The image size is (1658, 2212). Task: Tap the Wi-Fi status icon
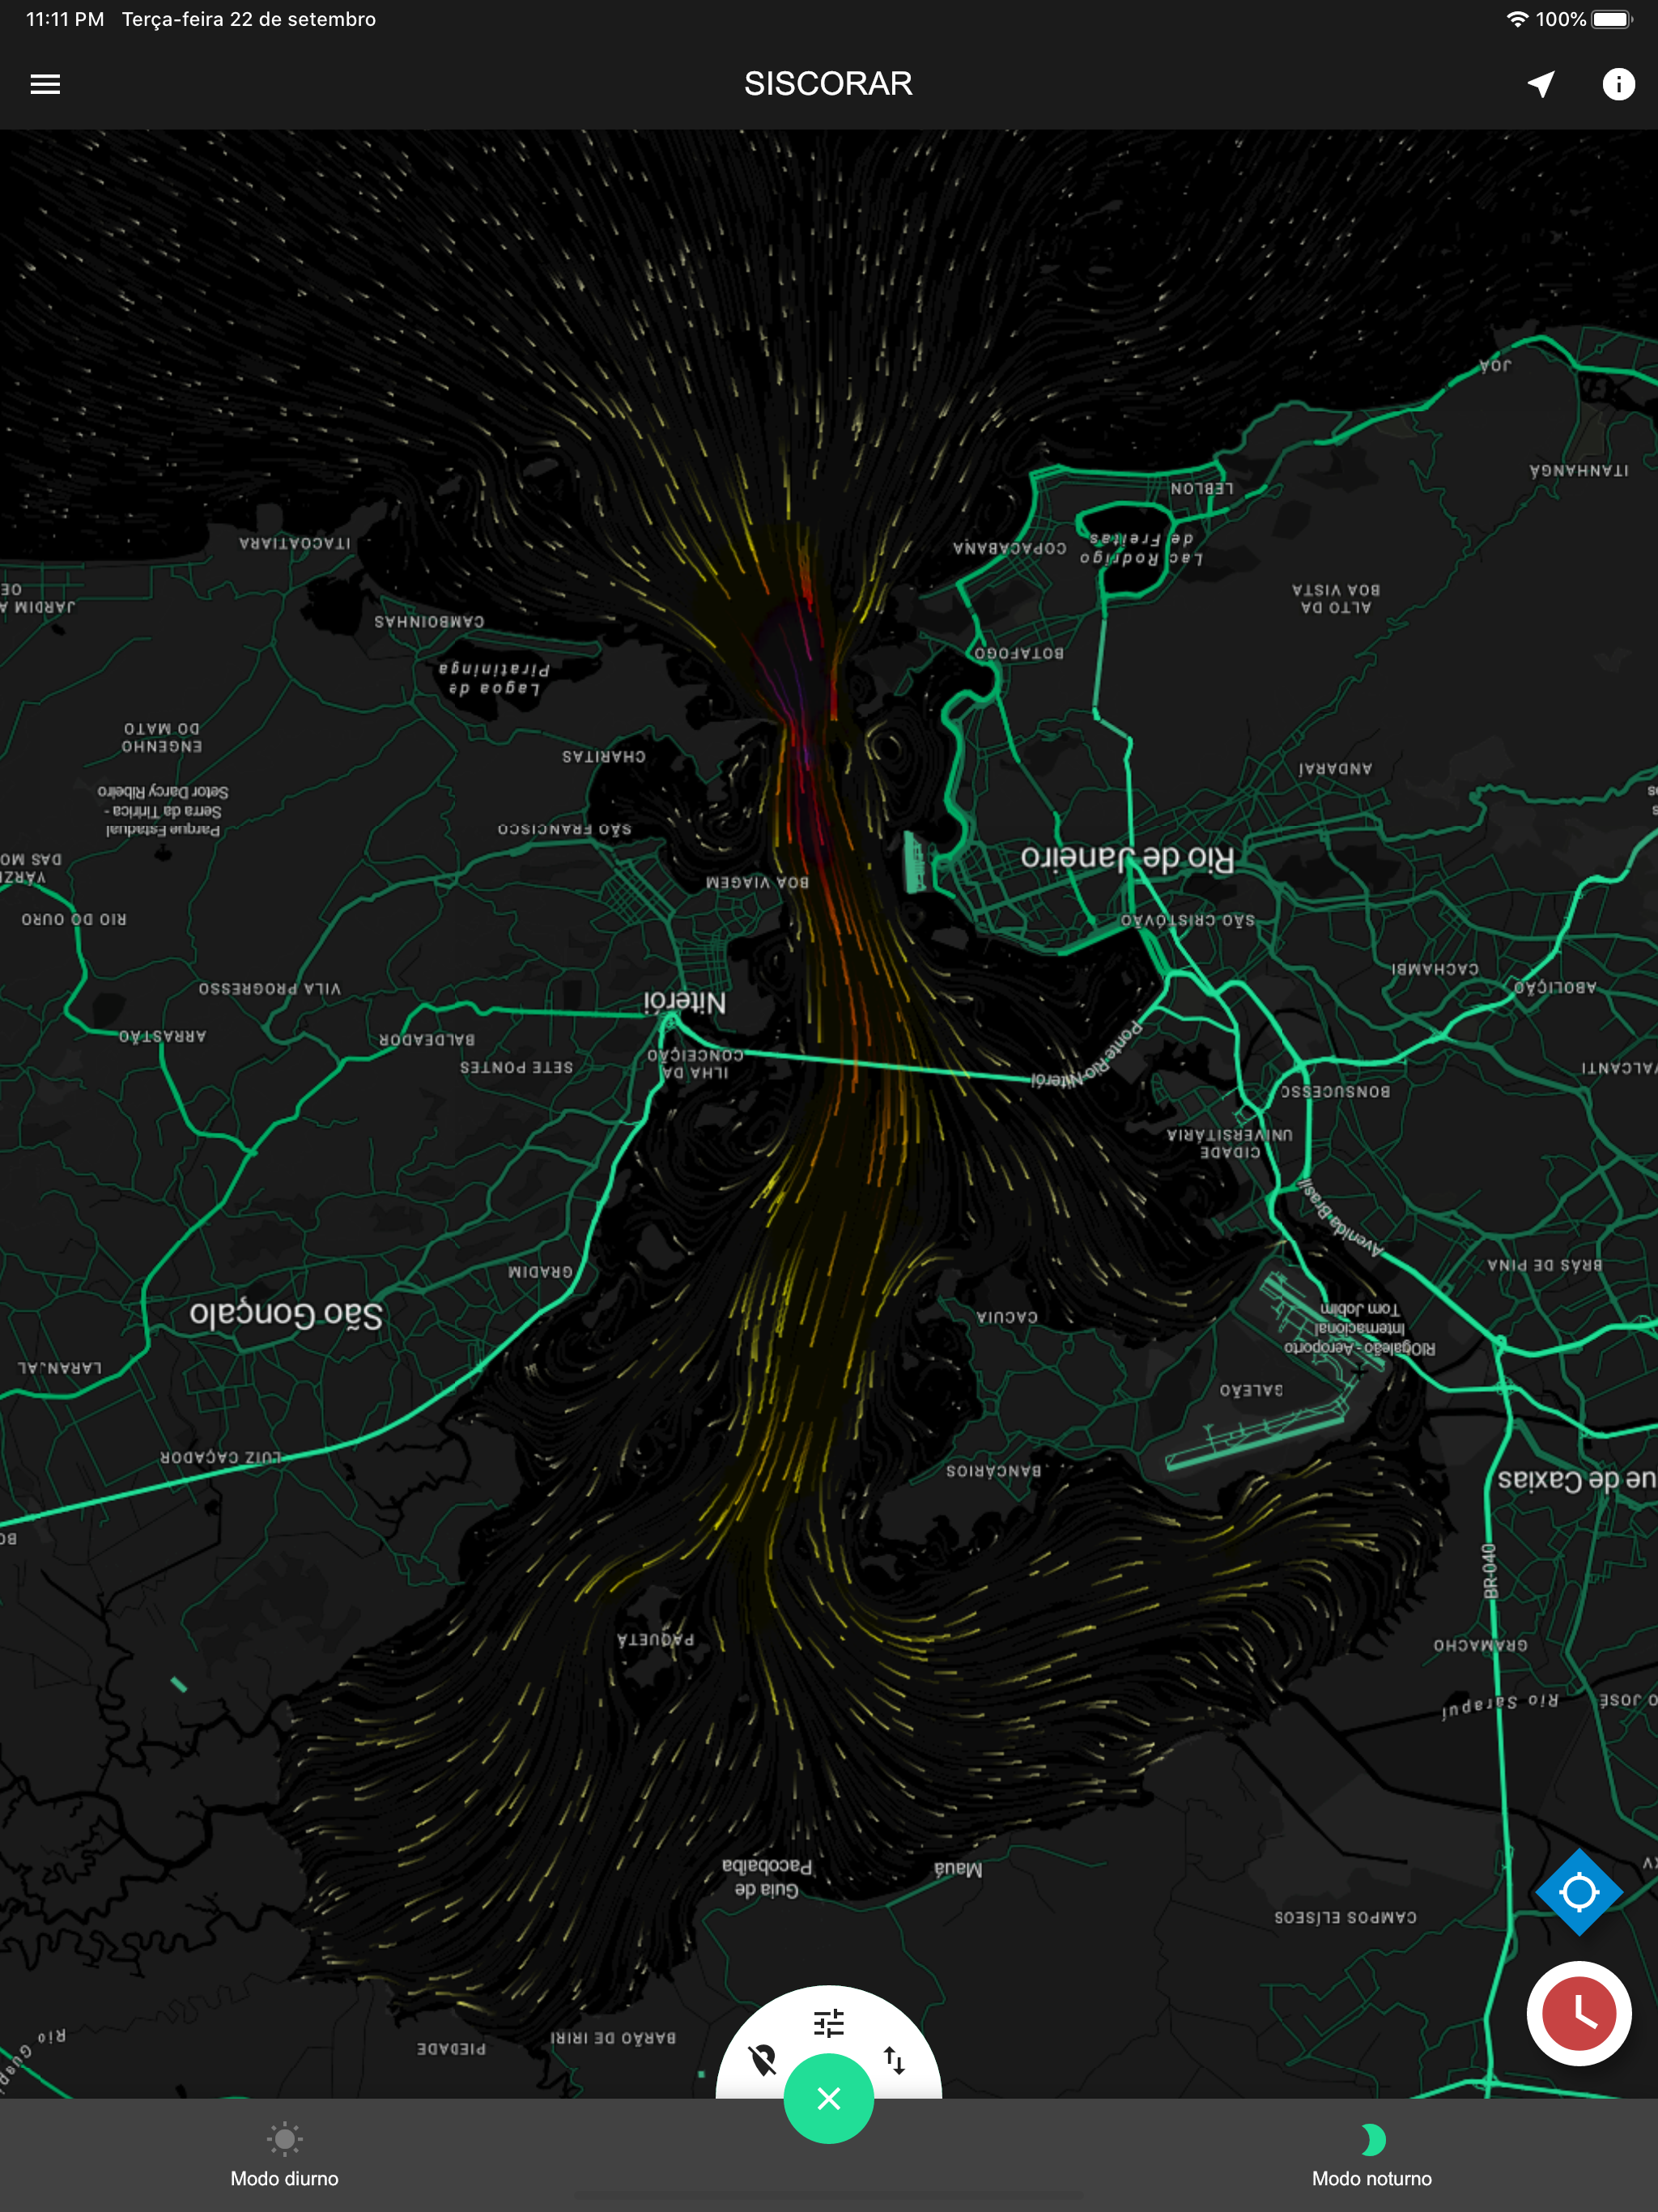(1516, 19)
